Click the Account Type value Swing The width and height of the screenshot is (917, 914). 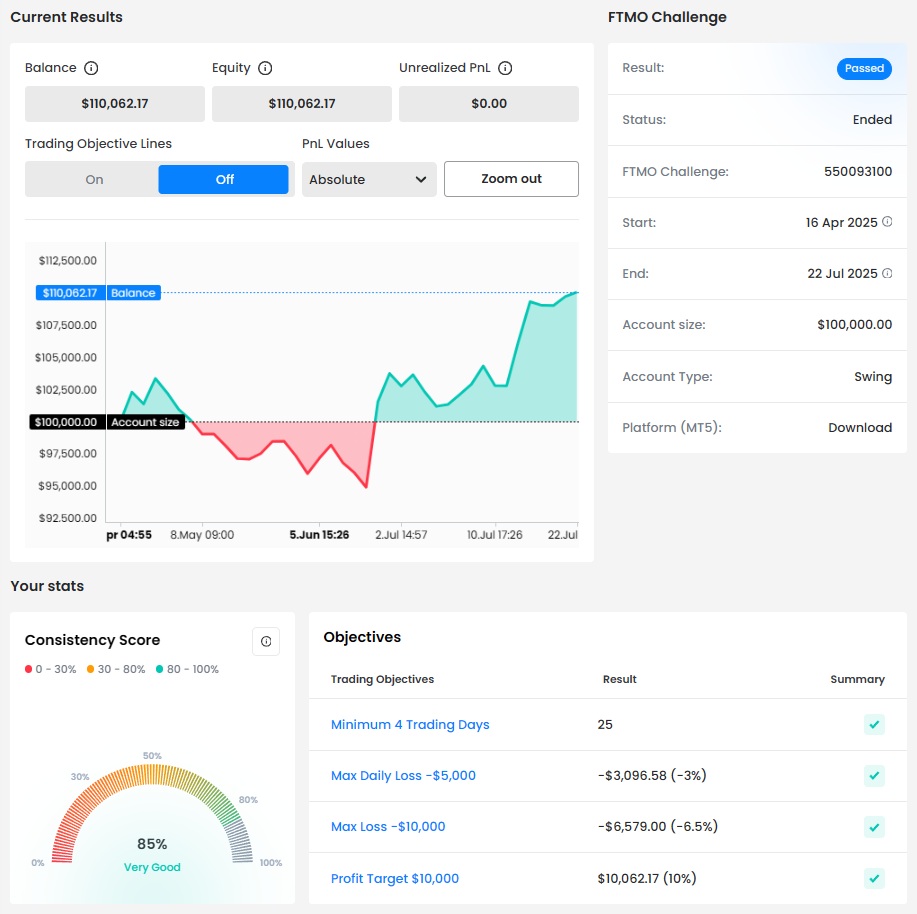[873, 377]
